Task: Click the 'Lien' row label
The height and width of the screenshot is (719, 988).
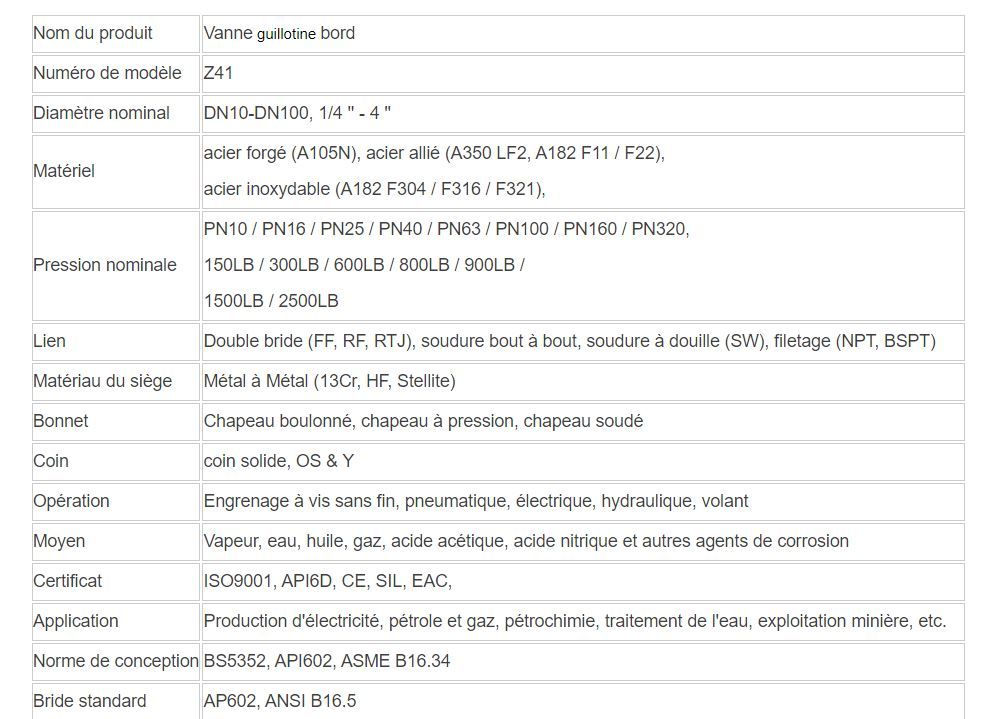Action: (49, 341)
